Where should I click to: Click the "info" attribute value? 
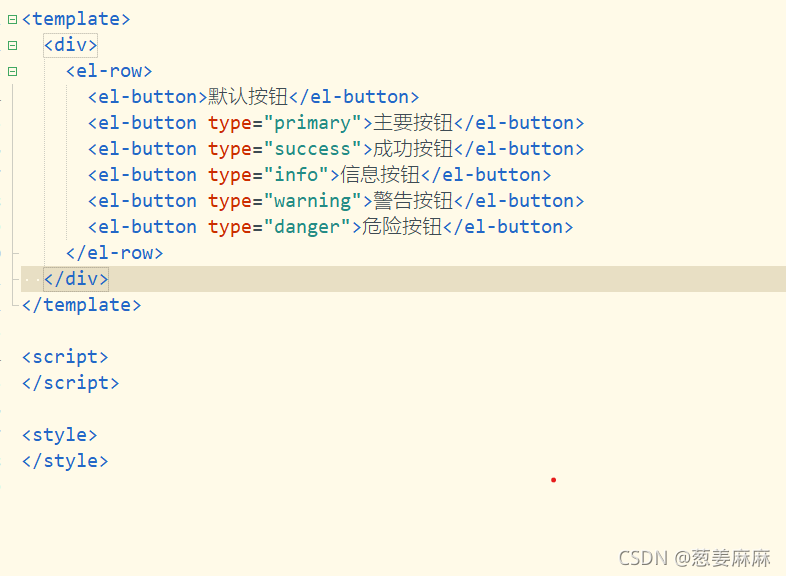[x=296, y=175]
